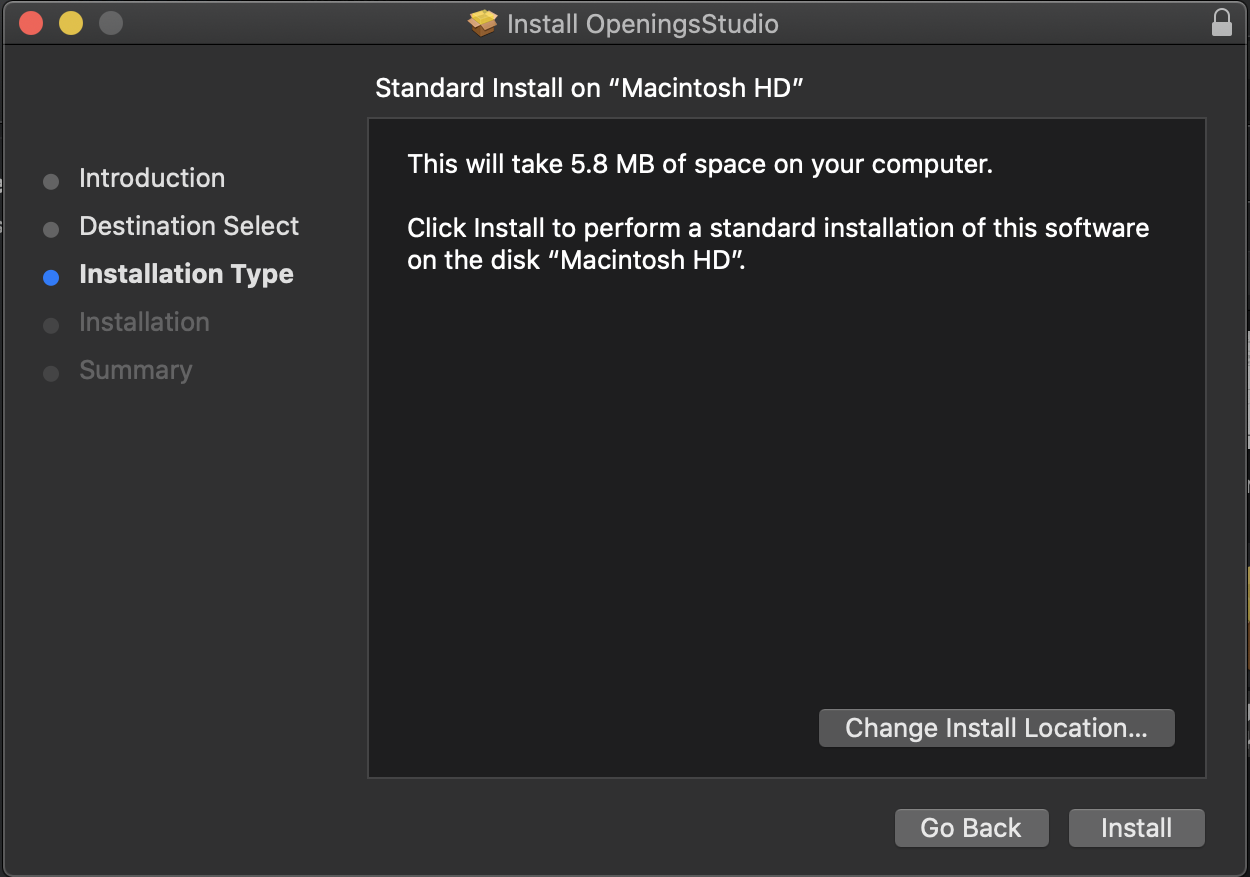Image resolution: width=1250 pixels, height=877 pixels.
Task: Open Change Install Location dialog
Action: point(996,728)
